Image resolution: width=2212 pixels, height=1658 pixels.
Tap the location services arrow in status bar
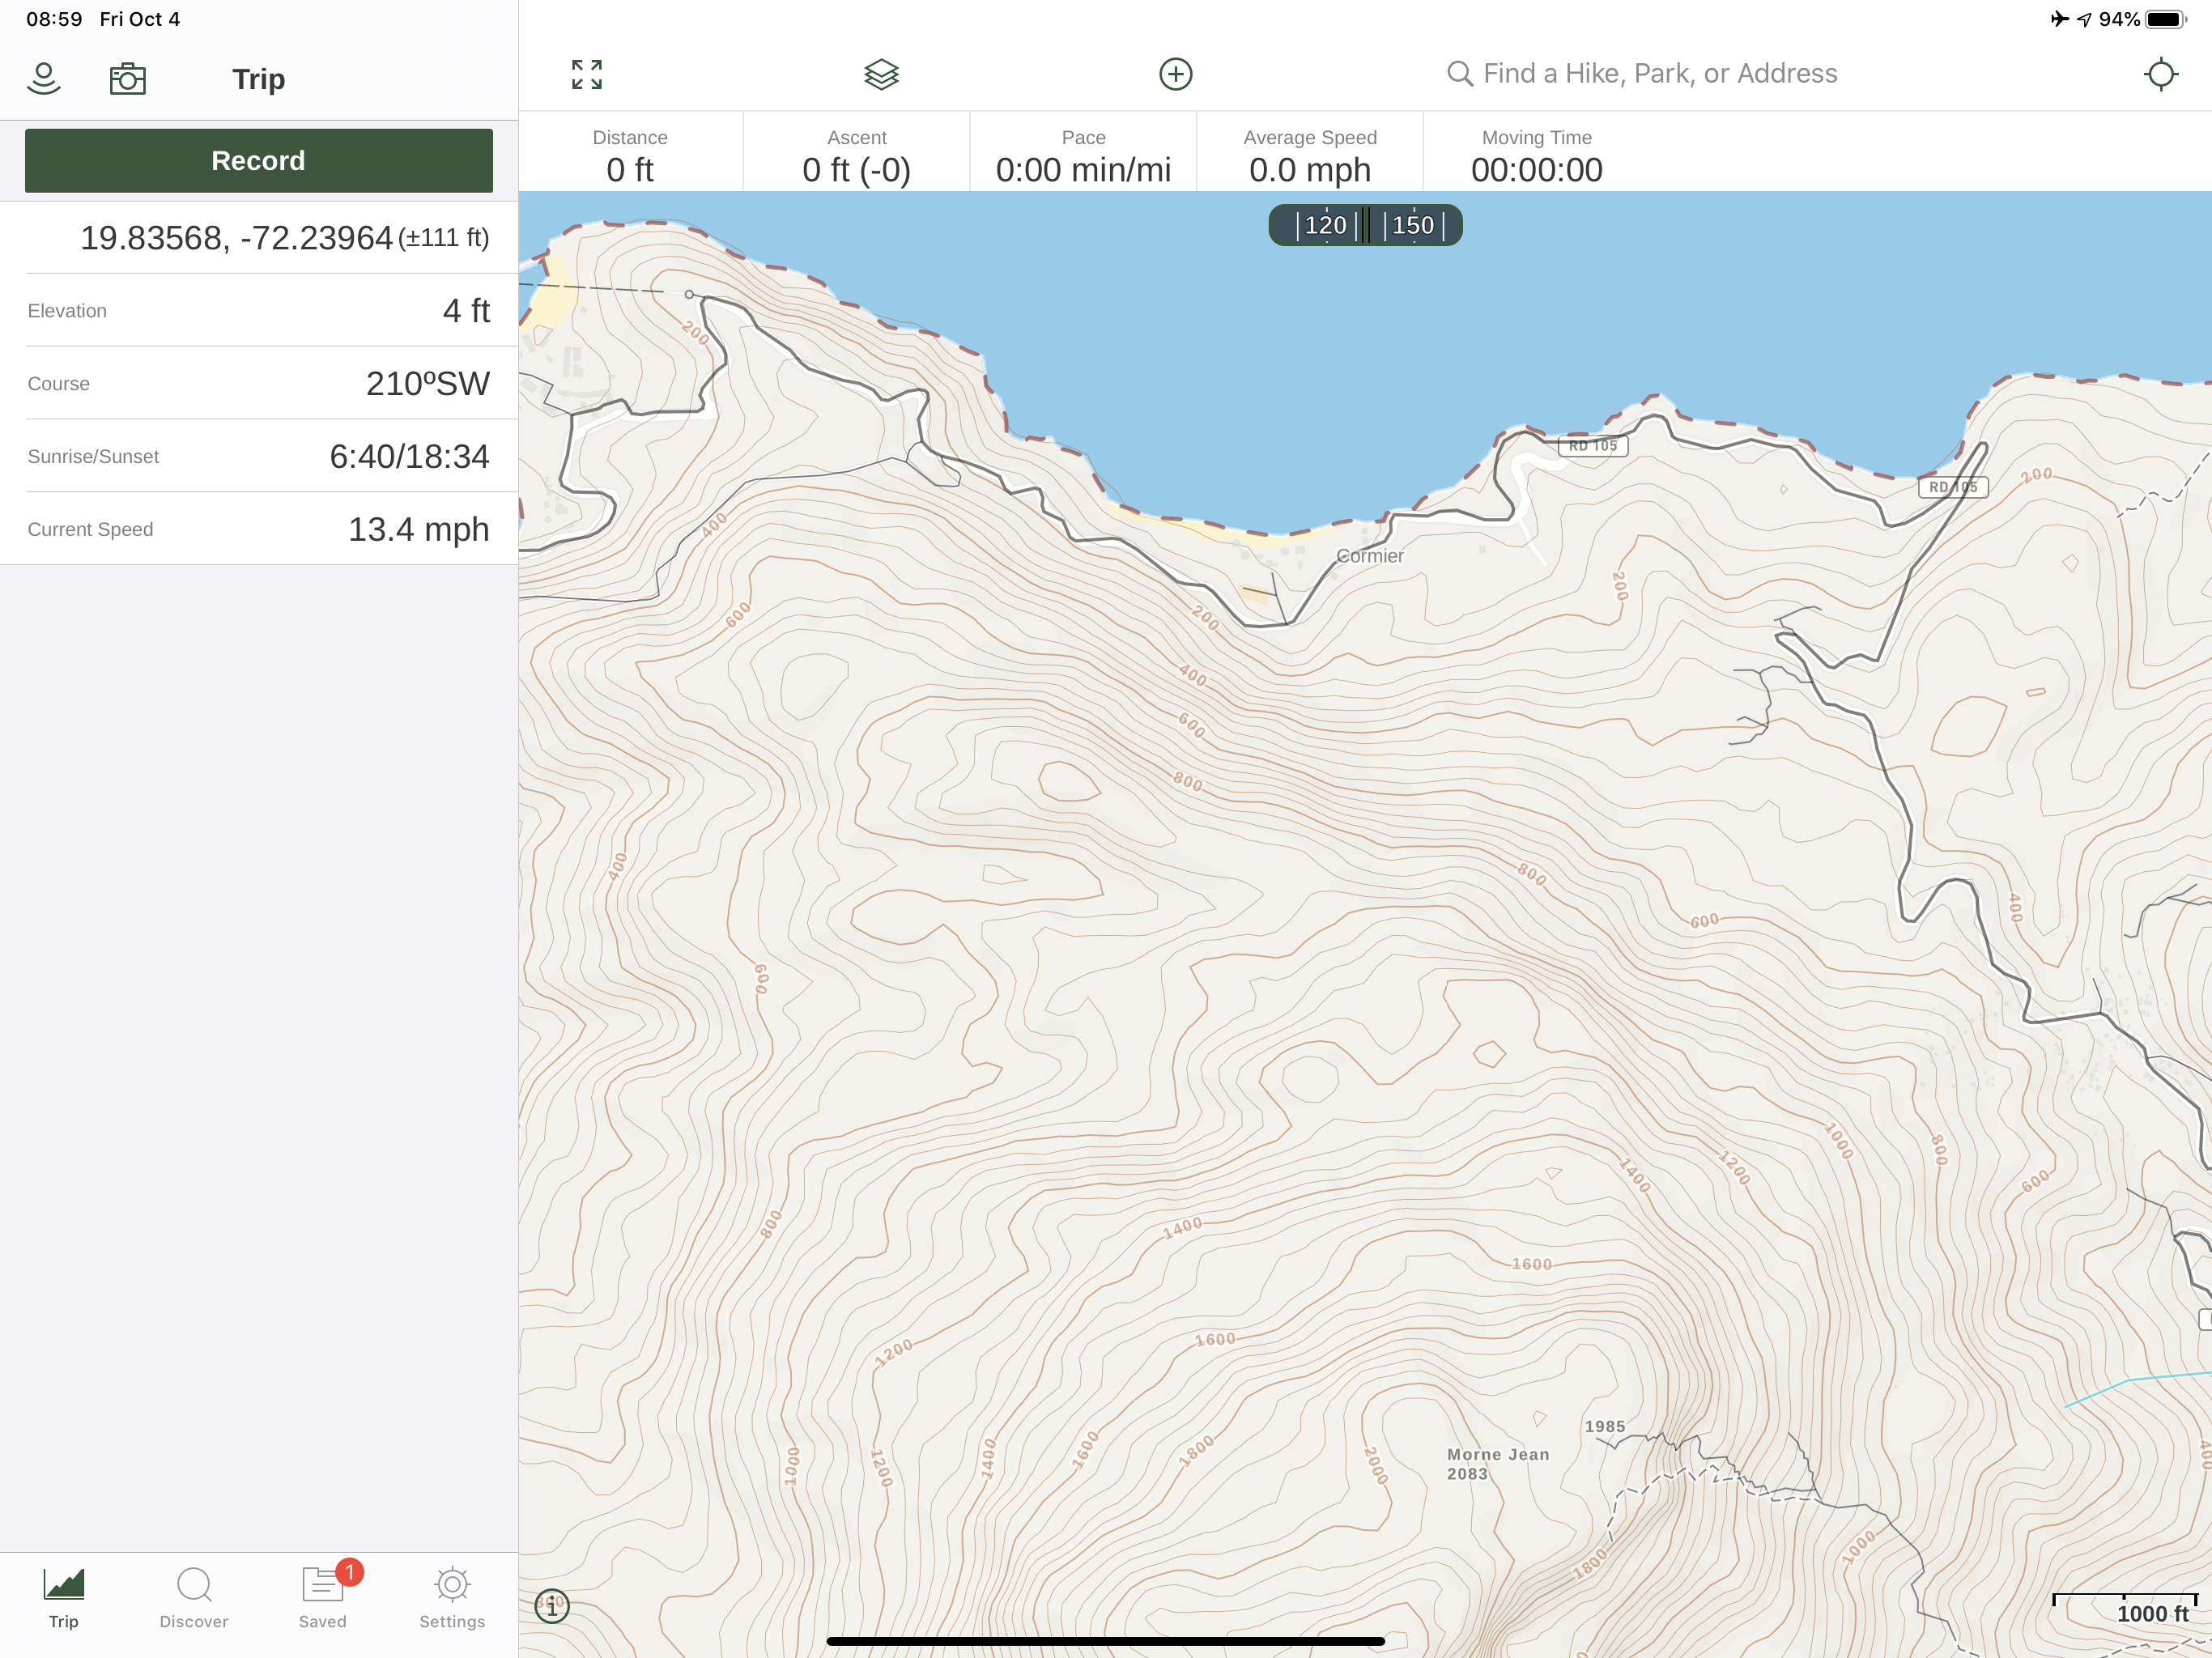point(2084,19)
